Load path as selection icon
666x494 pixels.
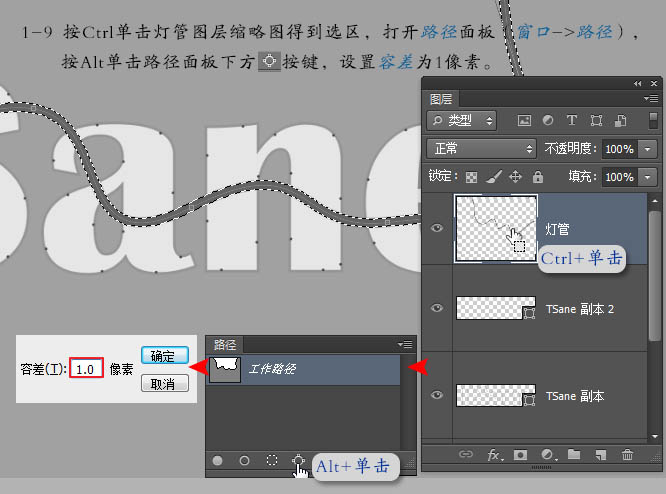tap(270, 461)
